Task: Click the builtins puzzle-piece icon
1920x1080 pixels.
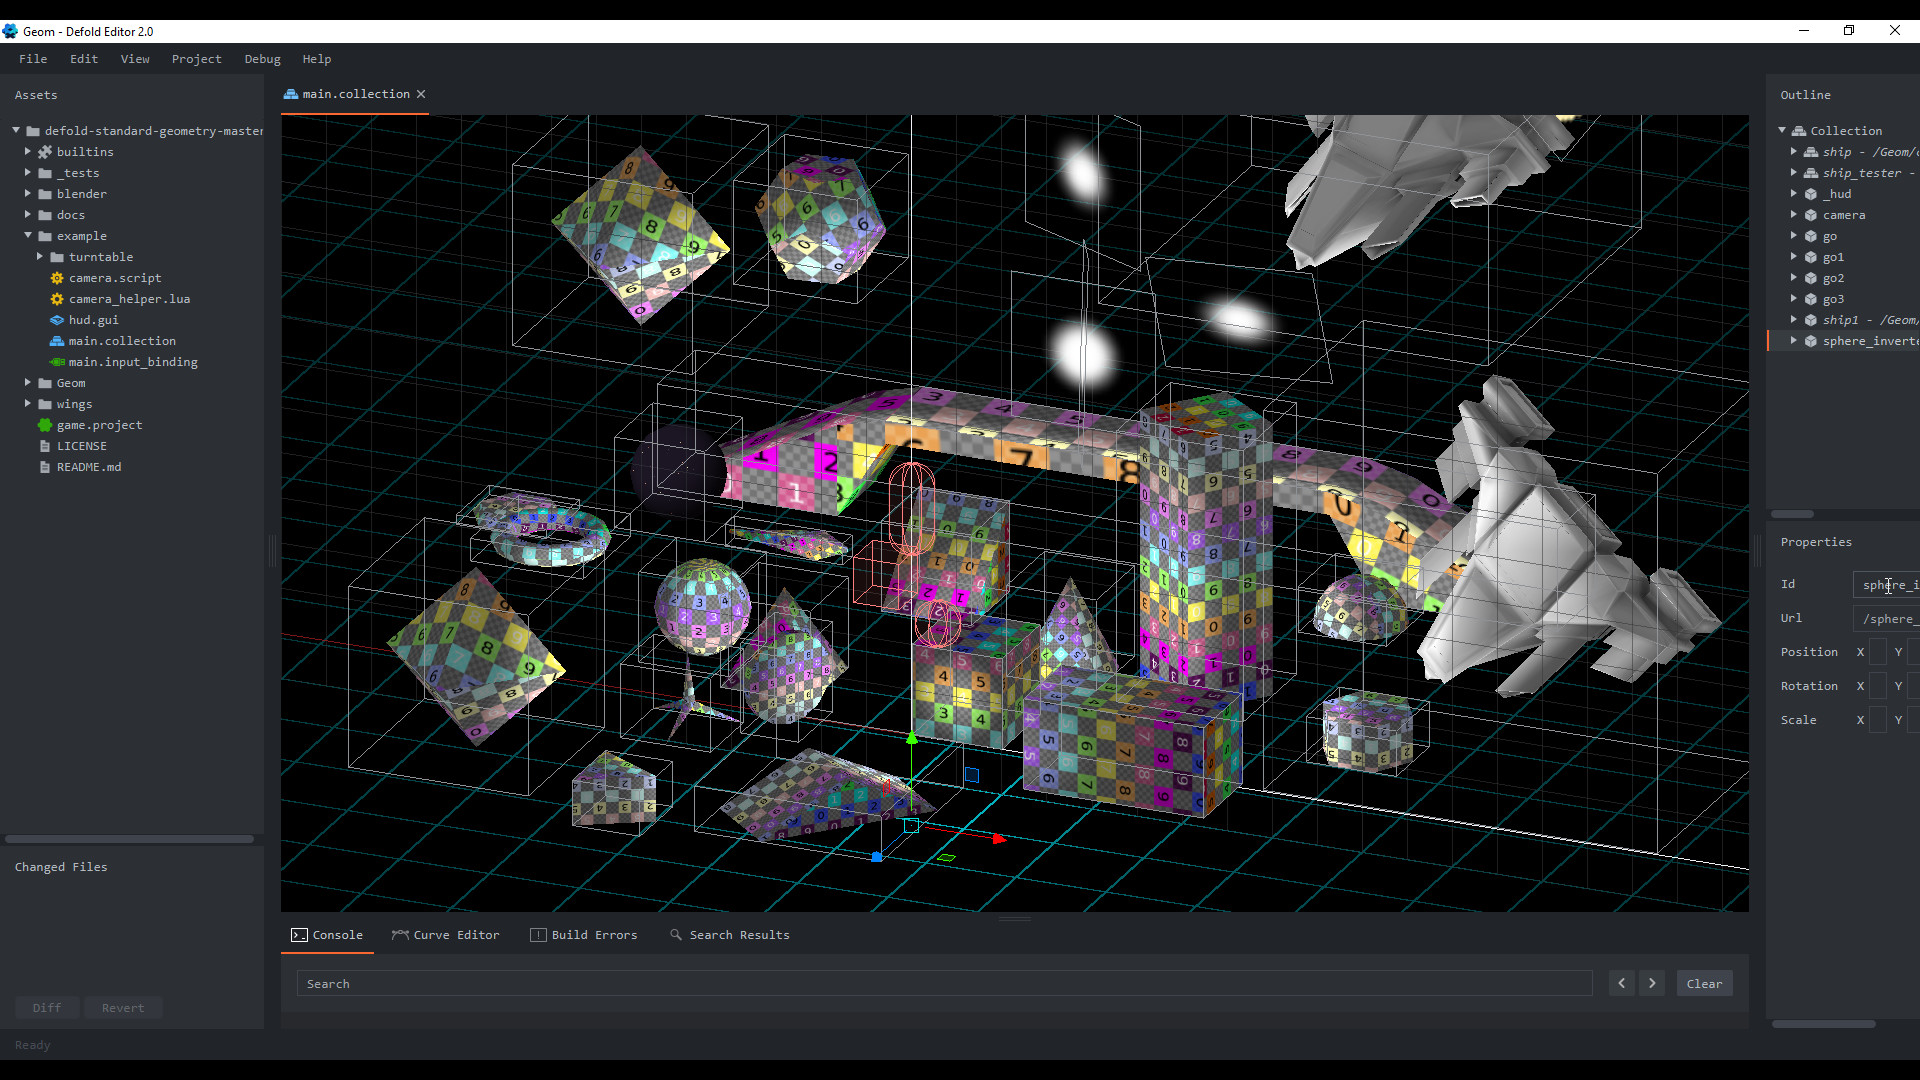Action: (x=44, y=152)
